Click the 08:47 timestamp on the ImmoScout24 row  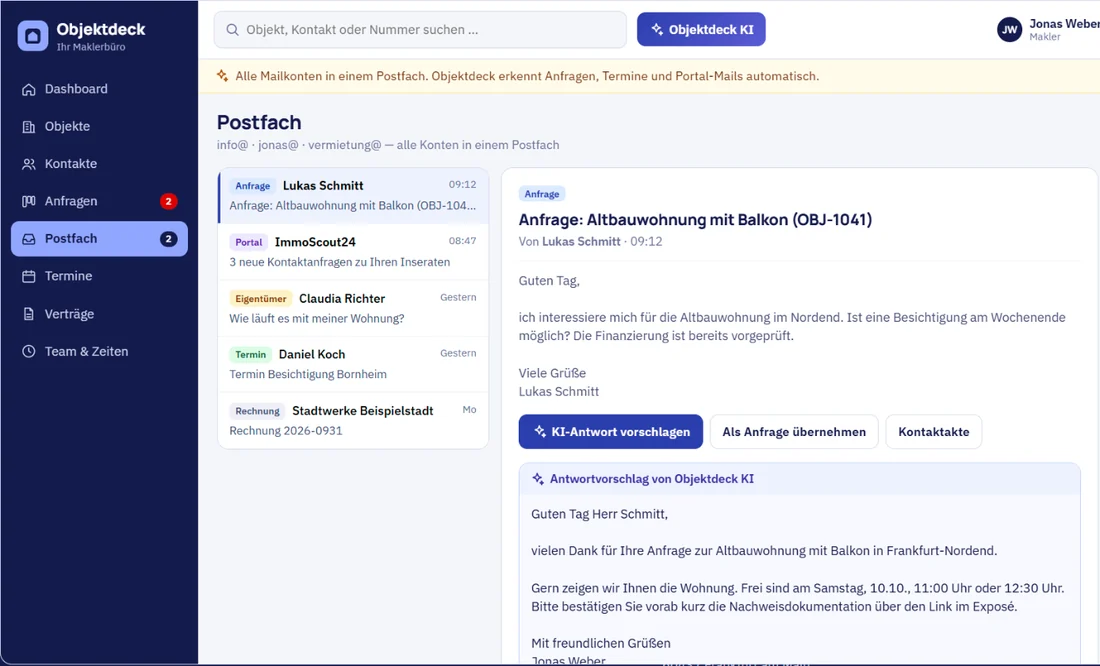coord(462,241)
